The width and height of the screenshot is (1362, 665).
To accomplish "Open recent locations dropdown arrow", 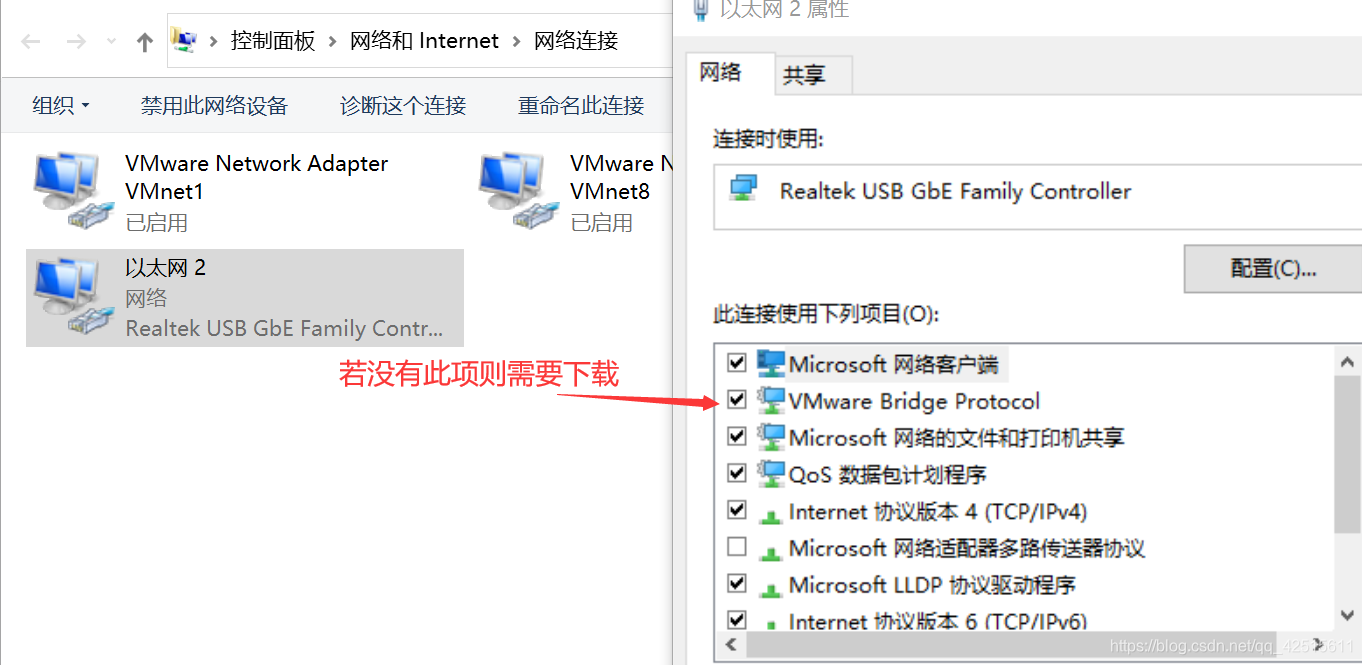I will click(111, 42).
